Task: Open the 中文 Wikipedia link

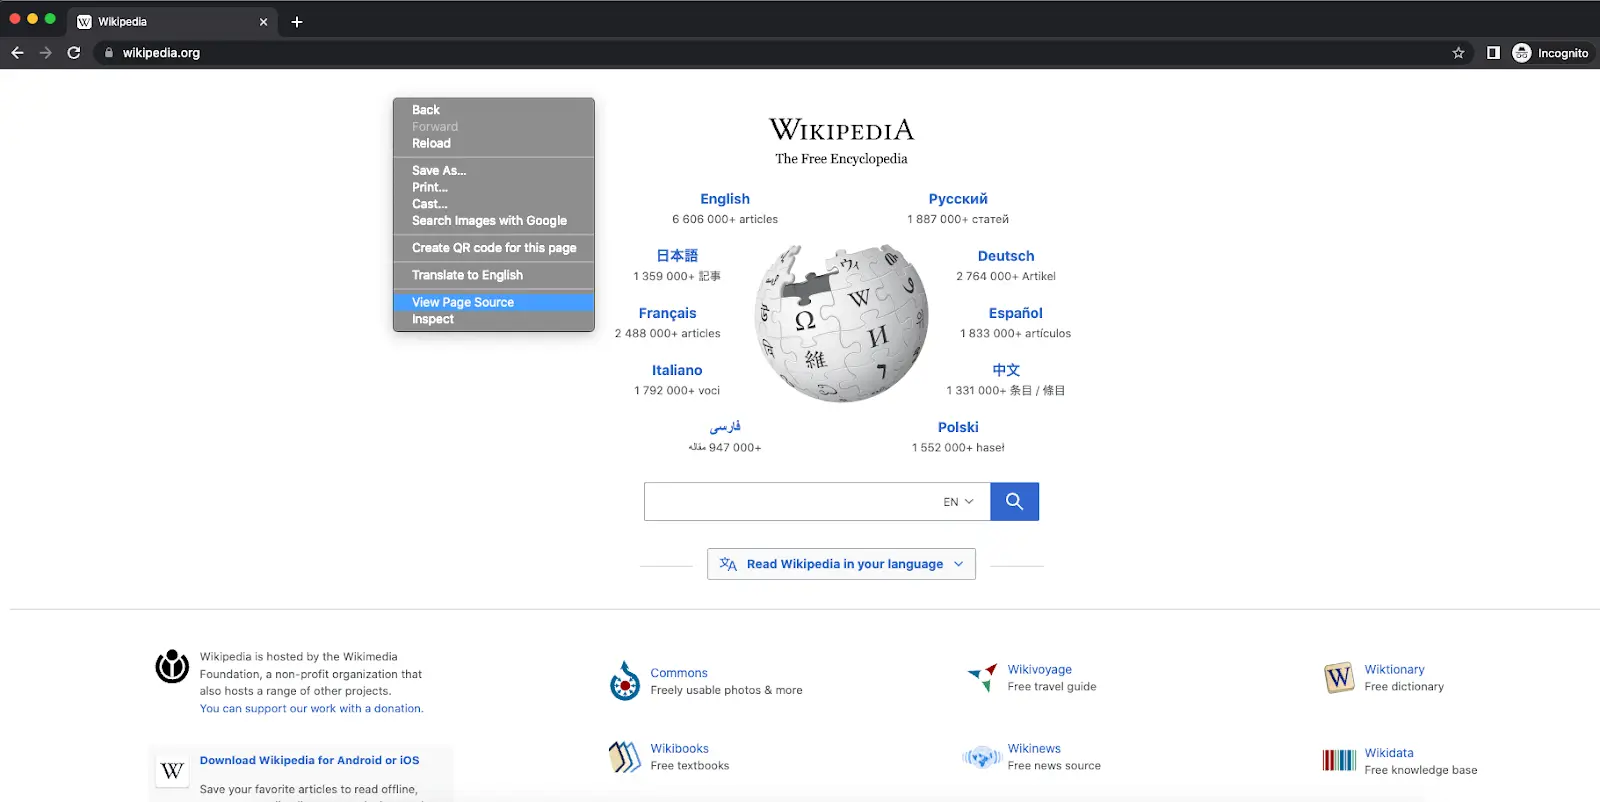Action: click(x=1006, y=370)
